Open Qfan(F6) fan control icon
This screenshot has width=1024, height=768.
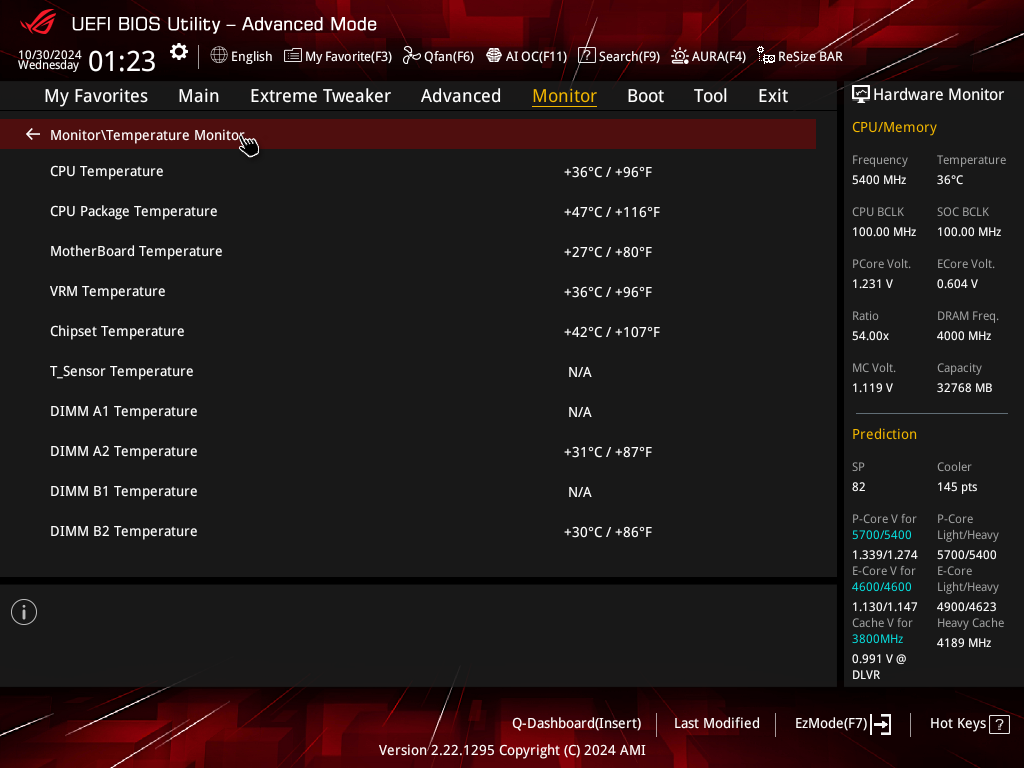tap(411, 56)
